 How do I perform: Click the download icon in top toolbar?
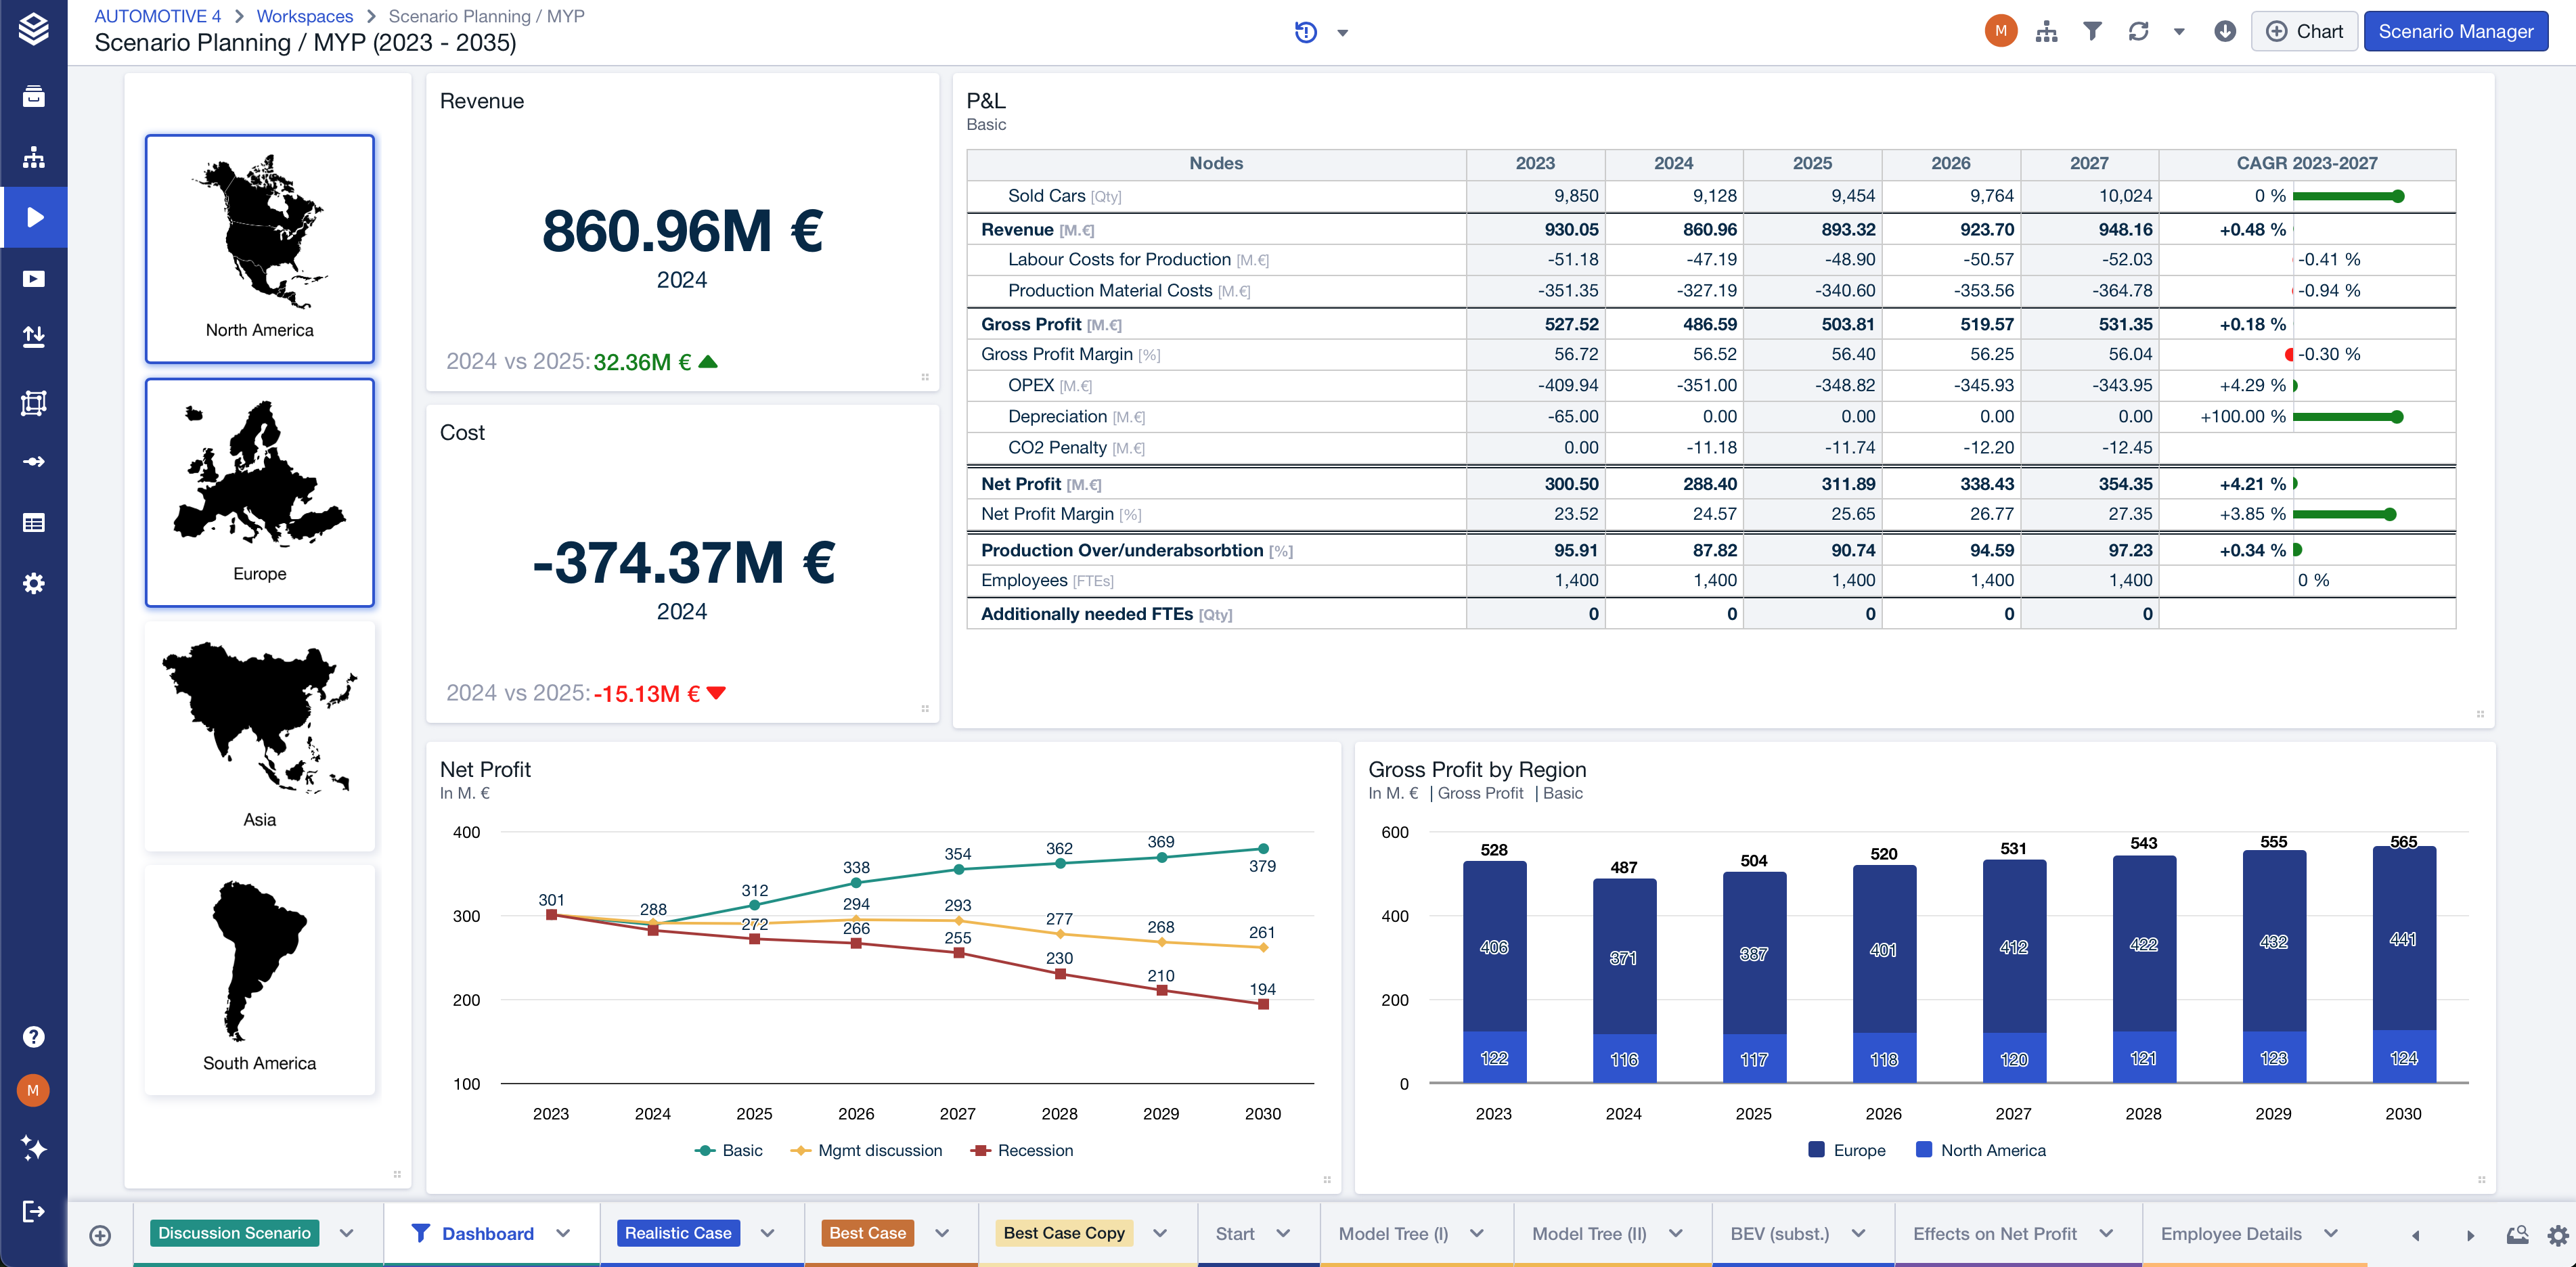coord(2224,31)
